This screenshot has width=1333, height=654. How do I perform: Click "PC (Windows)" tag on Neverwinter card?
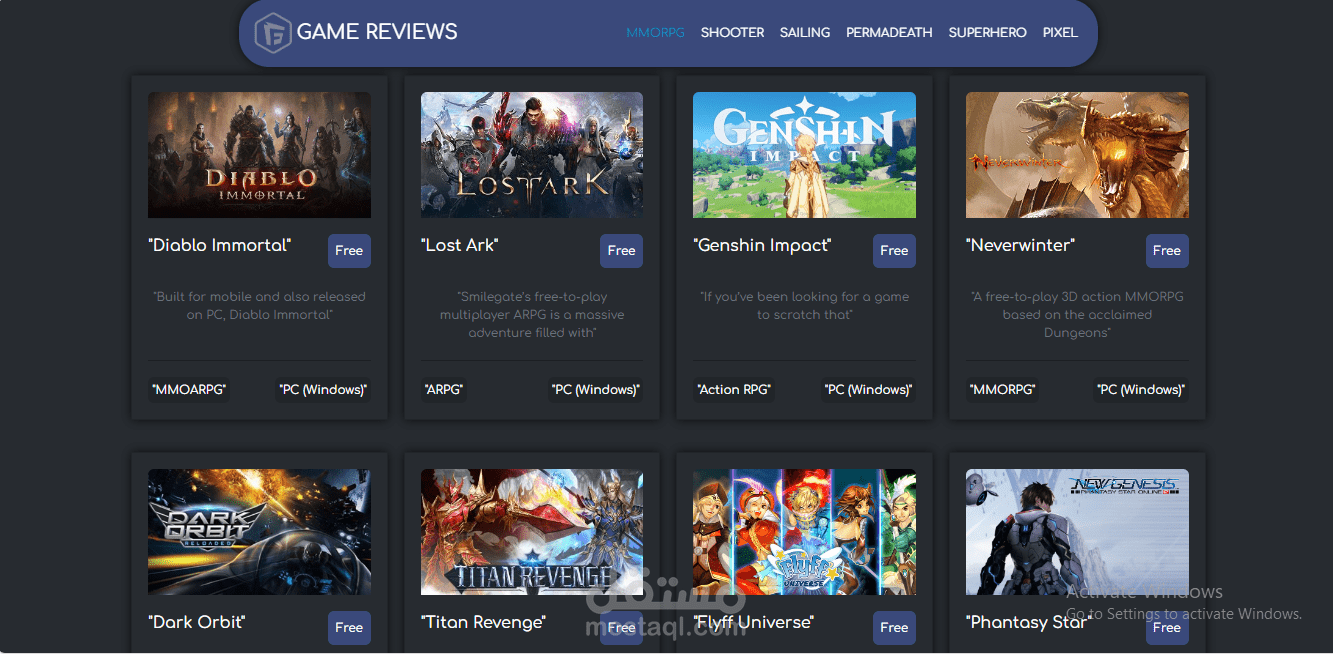1141,390
